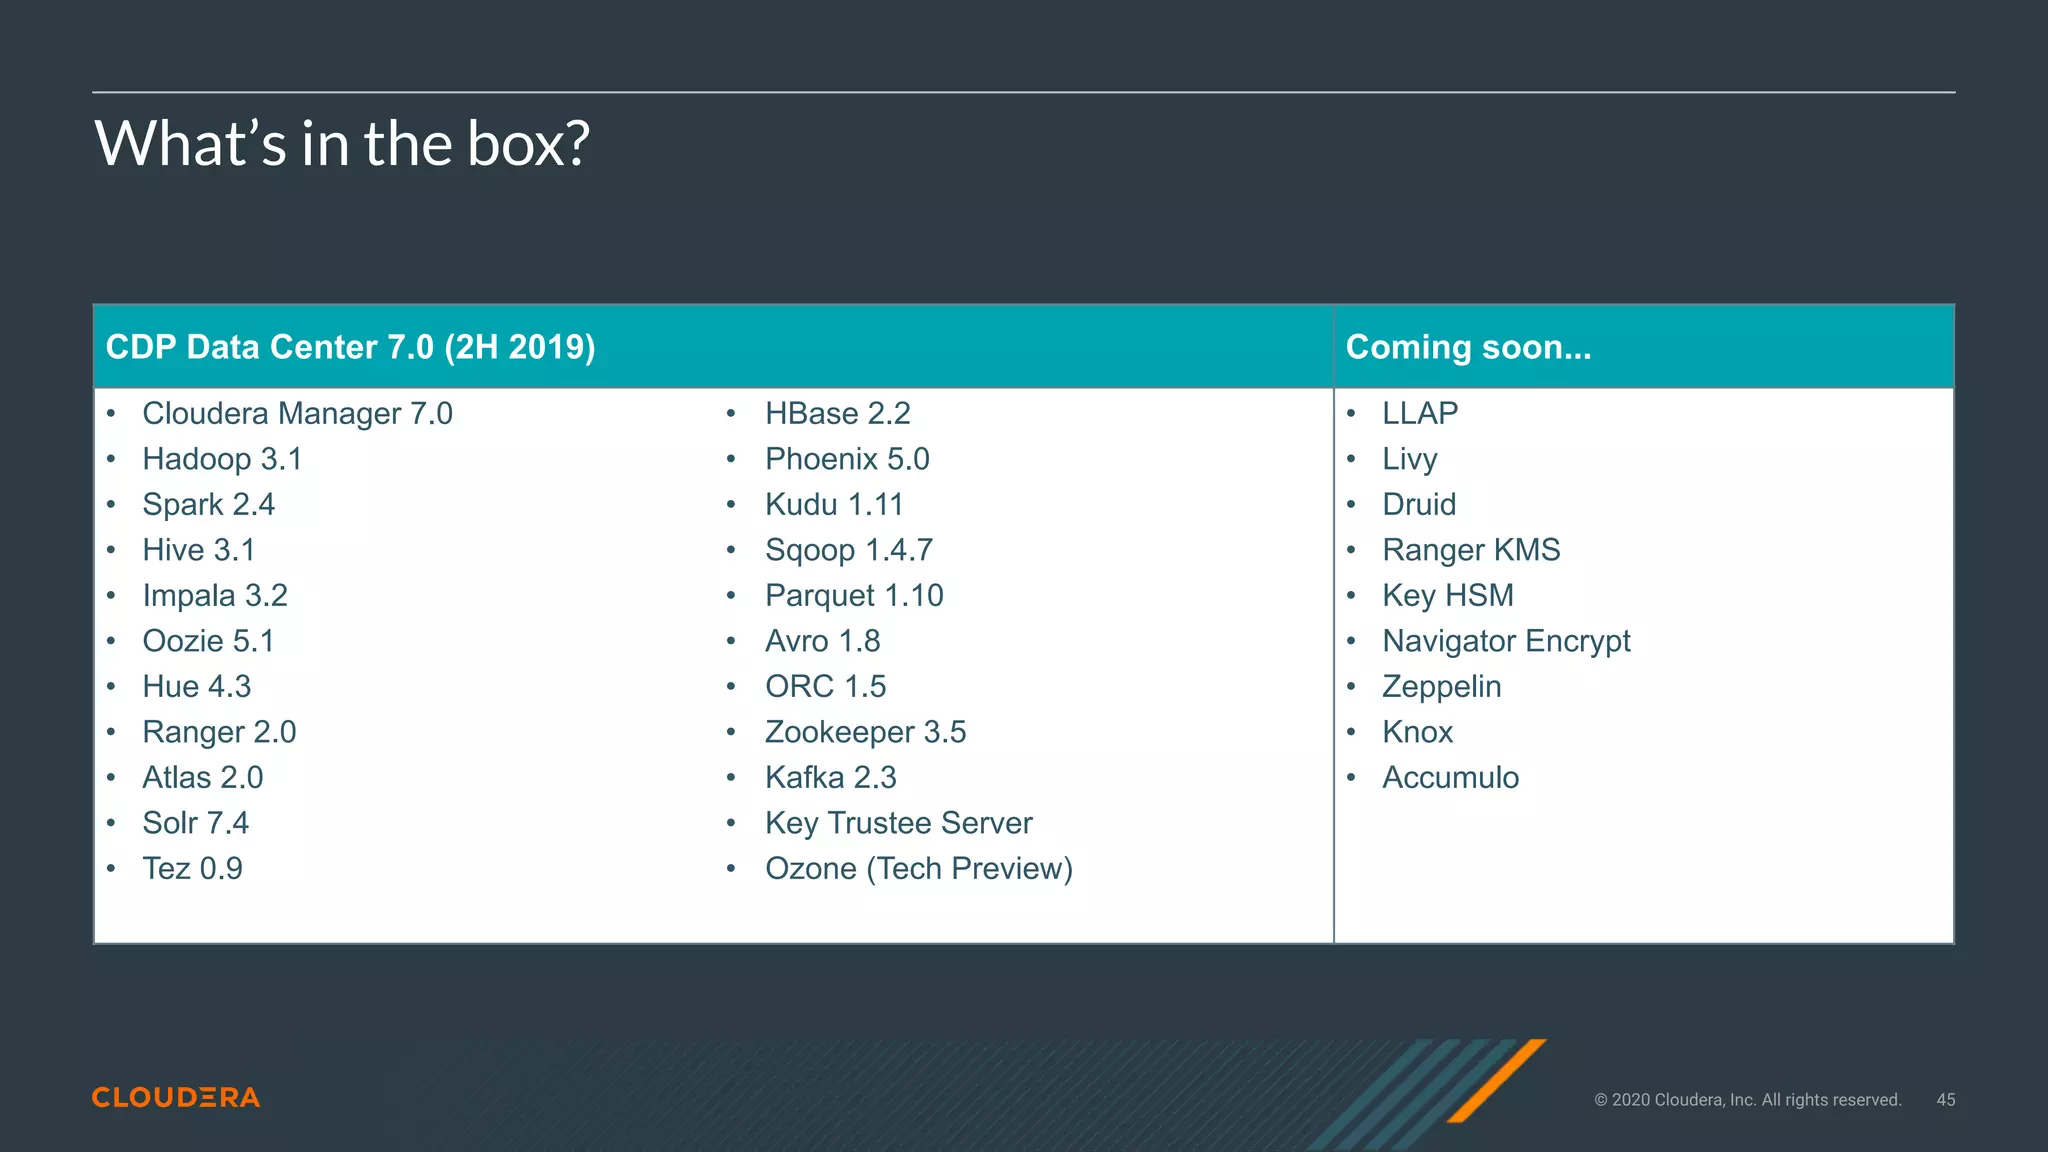Screen dimensions: 2048x1152
Task: Select the 'Key Trustee Server' item
Action: [x=899, y=823]
